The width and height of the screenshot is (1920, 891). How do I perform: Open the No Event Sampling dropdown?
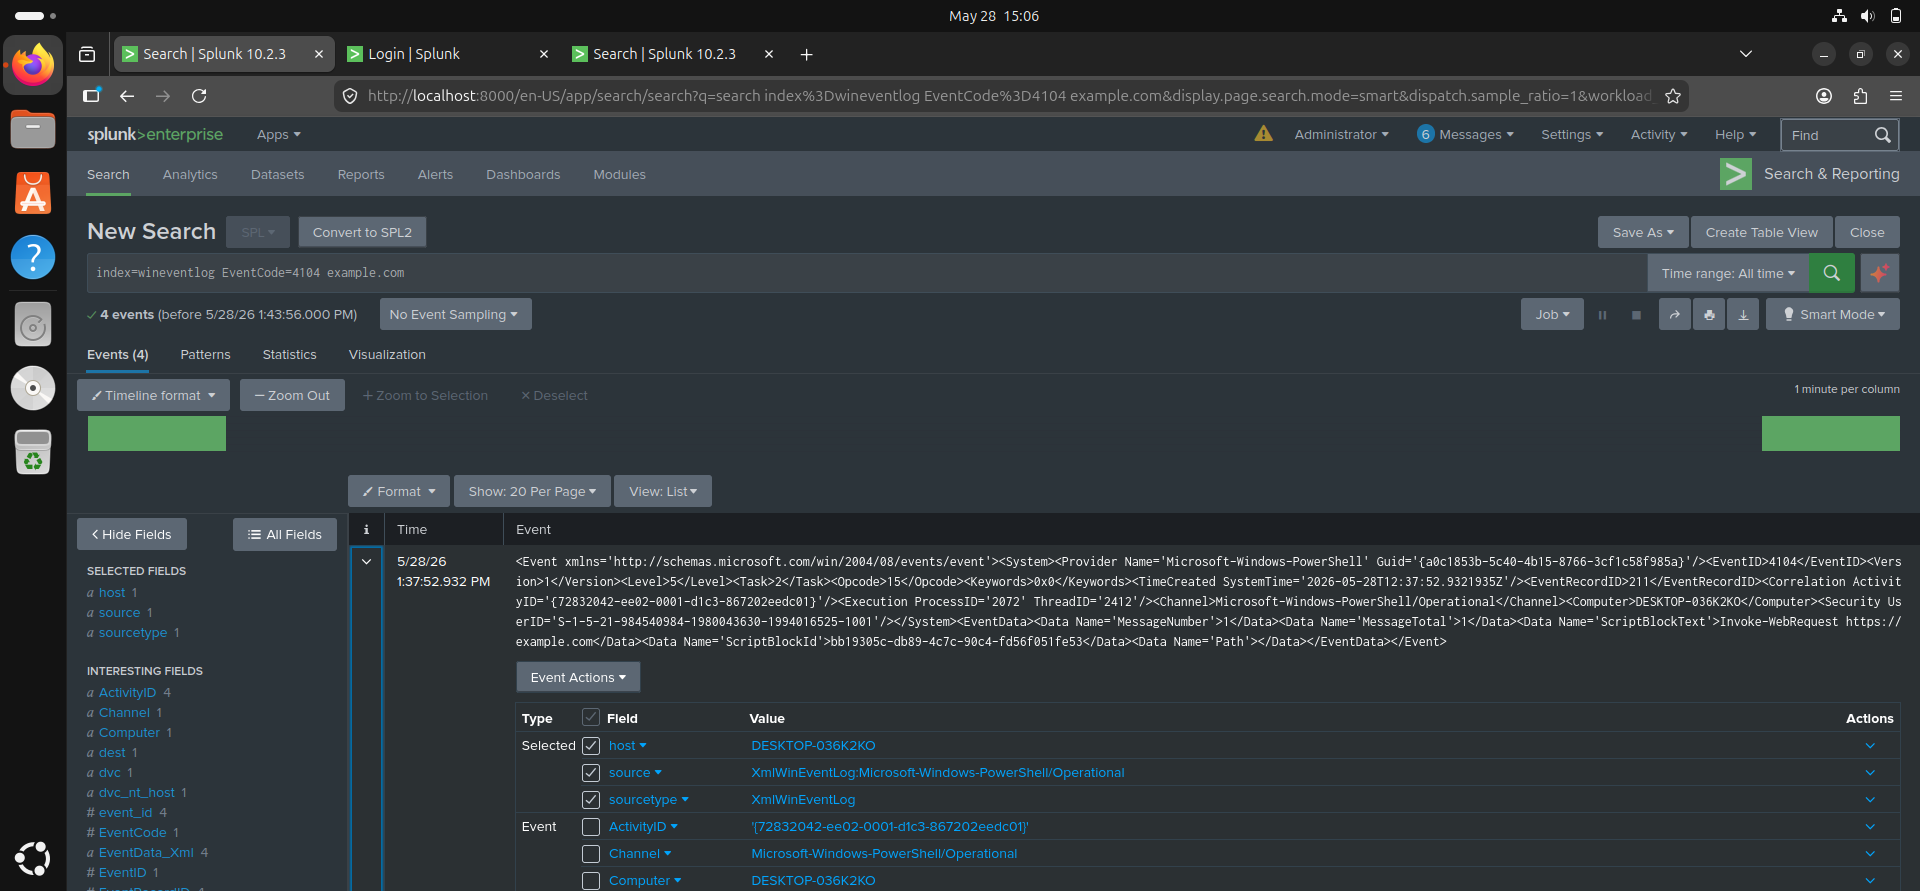(x=455, y=314)
